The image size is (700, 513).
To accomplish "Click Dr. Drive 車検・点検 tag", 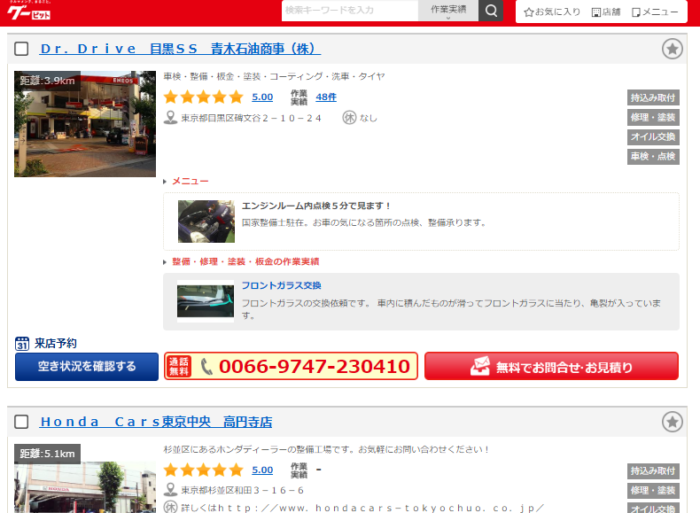I will pyautogui.click(x=653, y=157).
